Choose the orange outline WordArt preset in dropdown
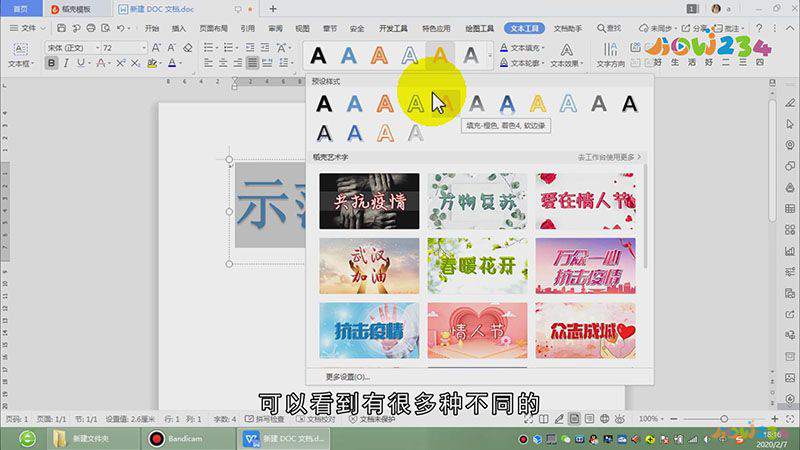The image size is (800, 450). 385,104
